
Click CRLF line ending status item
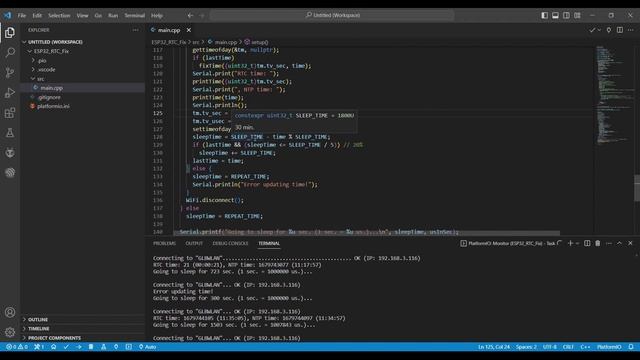[x=568, y=347]
